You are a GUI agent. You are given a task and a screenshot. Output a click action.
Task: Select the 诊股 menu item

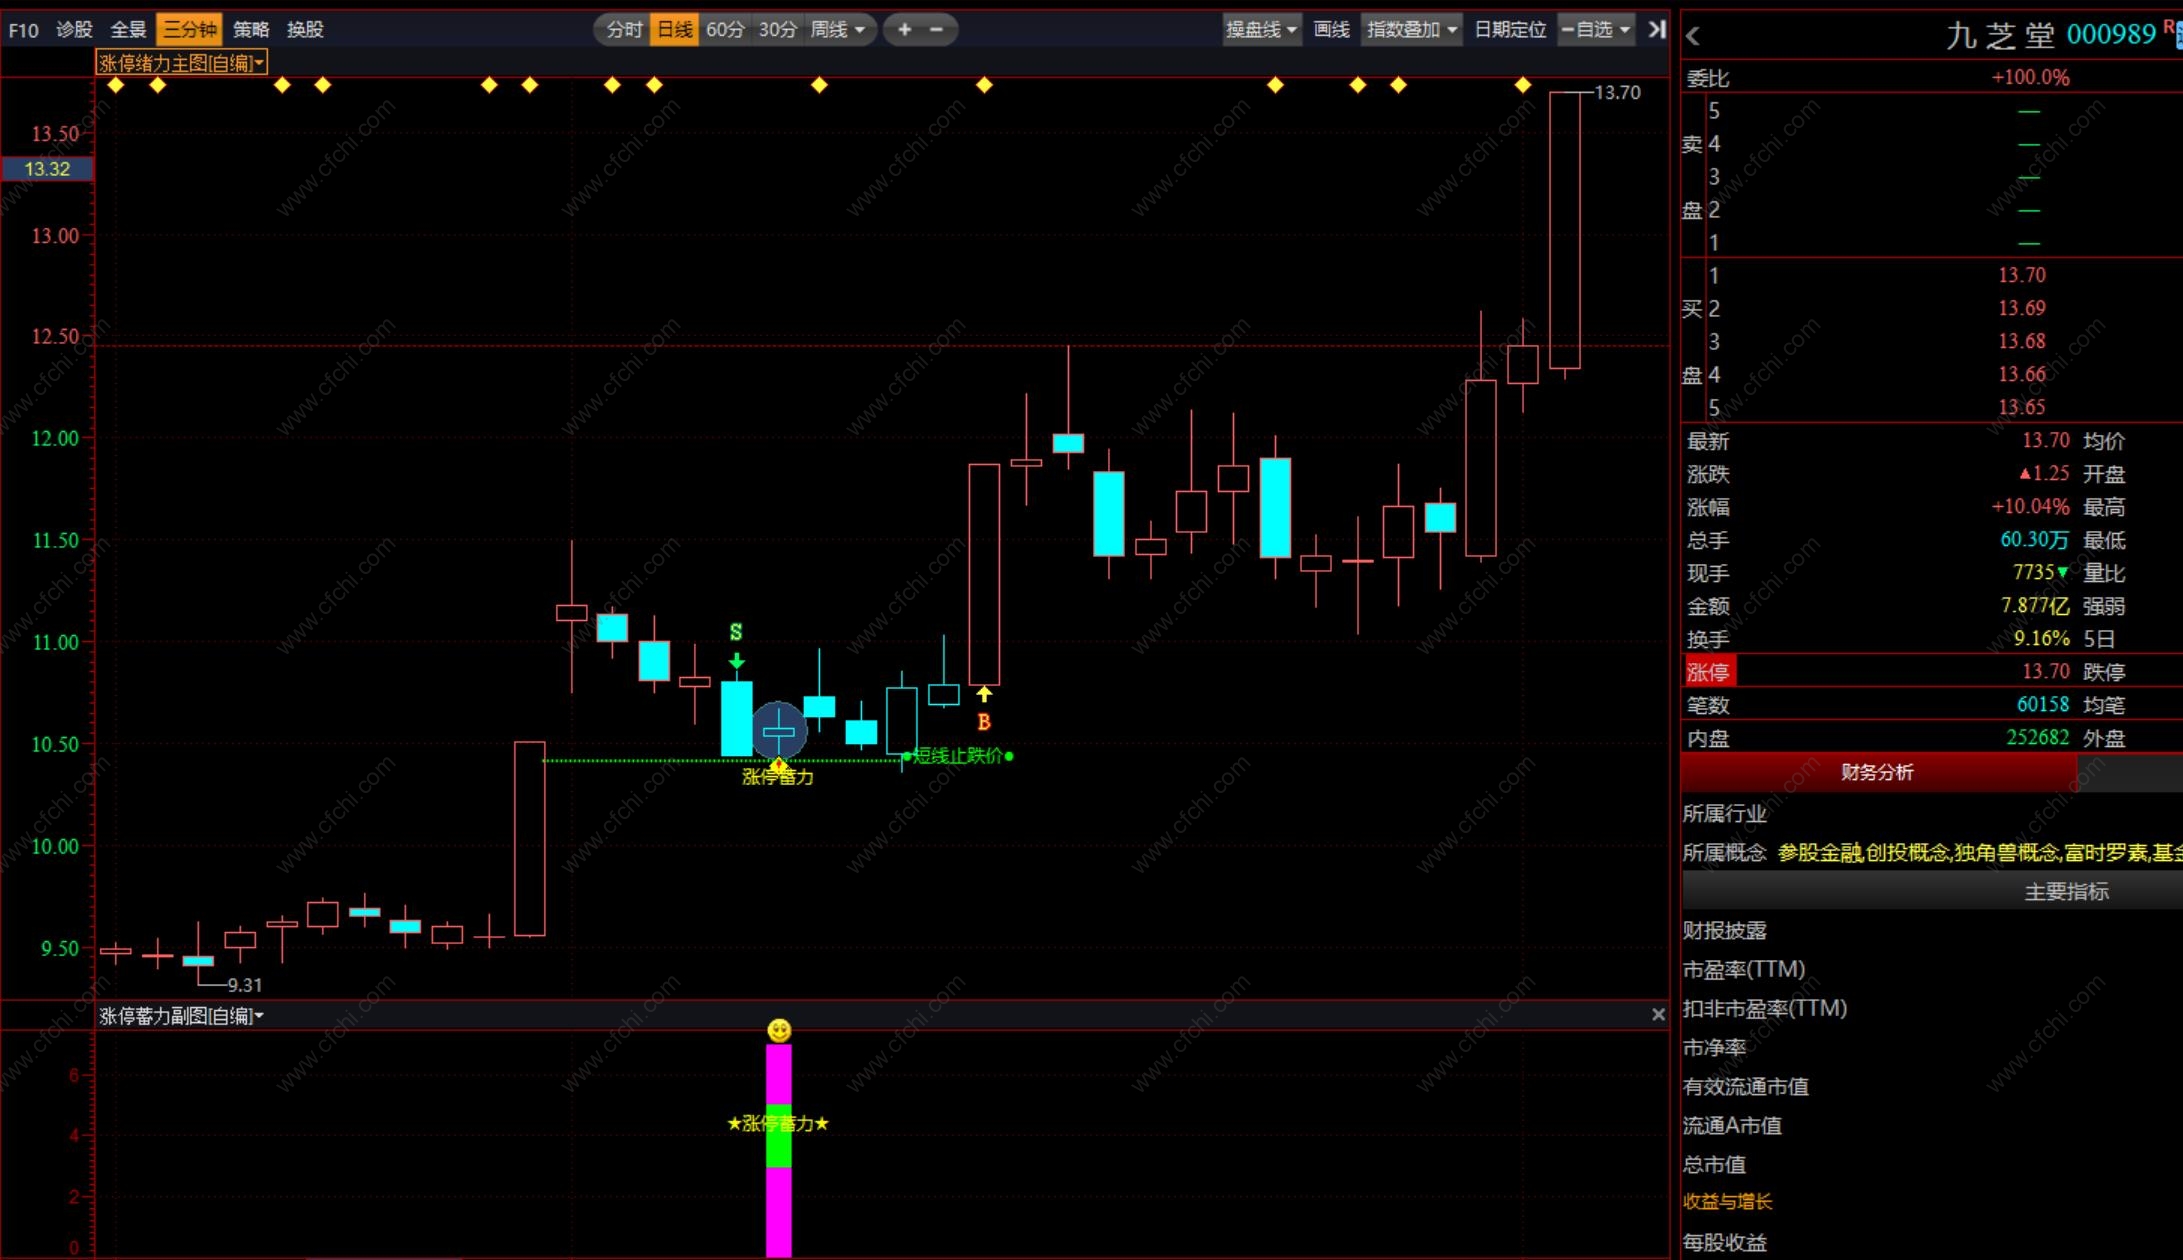[x=74, y=29]
